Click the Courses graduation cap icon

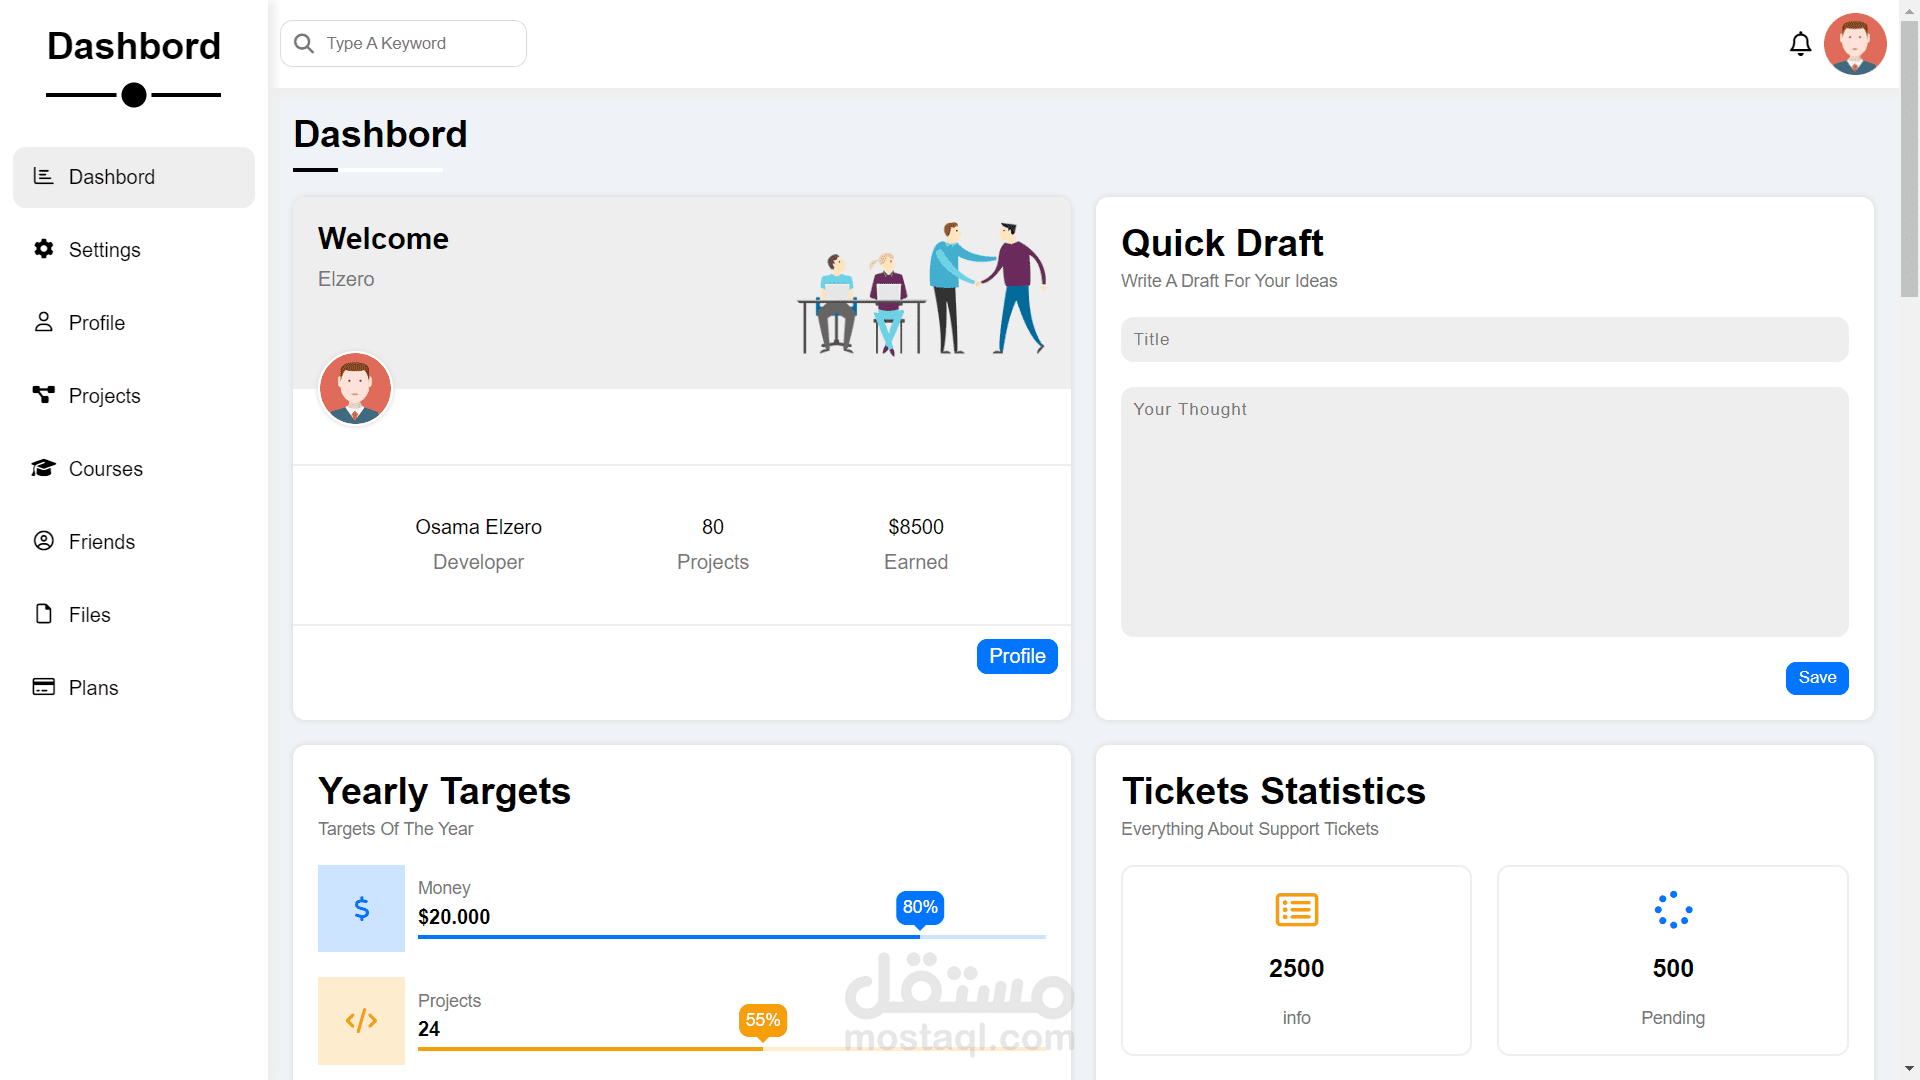[x=43, y=468]
